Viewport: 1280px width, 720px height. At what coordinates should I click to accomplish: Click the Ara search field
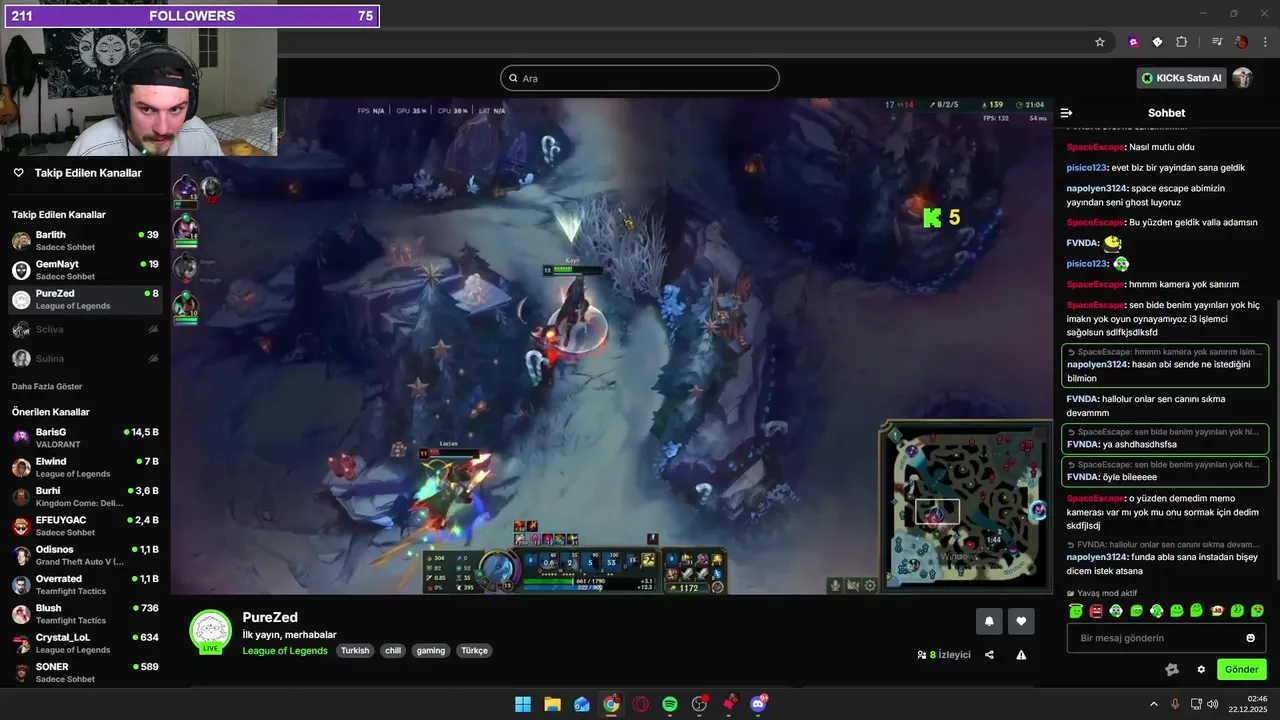640,78
